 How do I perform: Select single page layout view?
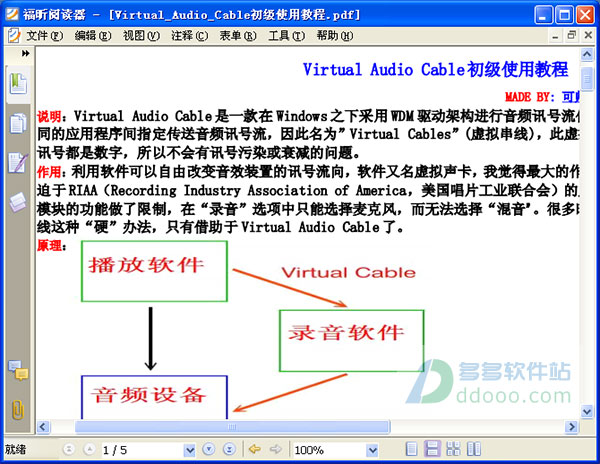tap(411, 449)
